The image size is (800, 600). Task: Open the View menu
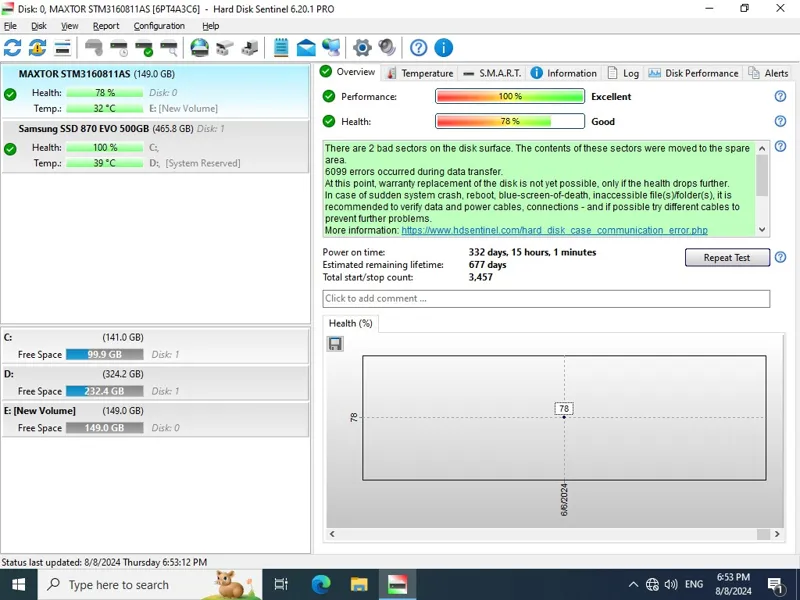click(x=70, y=26)
